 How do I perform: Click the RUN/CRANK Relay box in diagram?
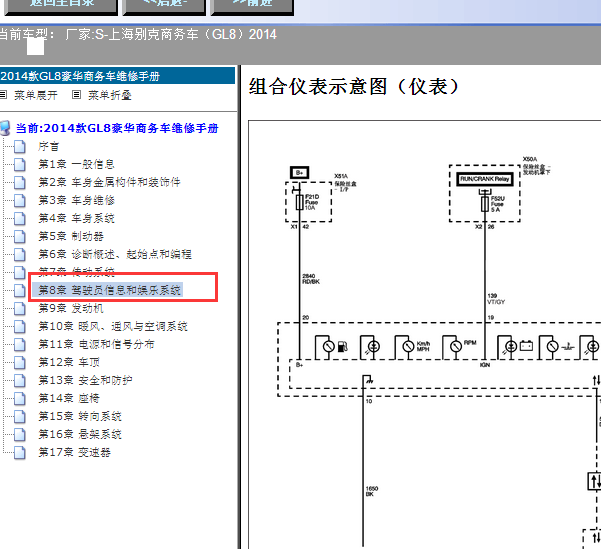[485, 179]
